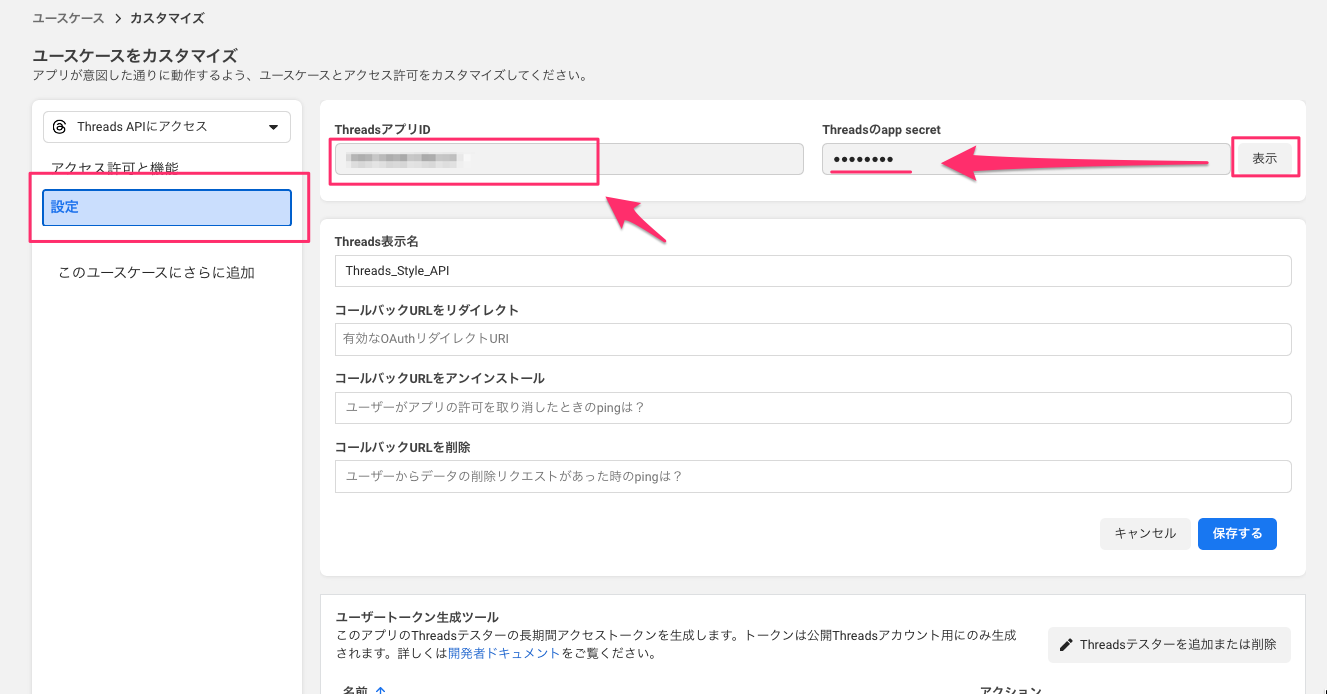Expand the Threads APIにアクセス dropdown caret

point(273,127)
